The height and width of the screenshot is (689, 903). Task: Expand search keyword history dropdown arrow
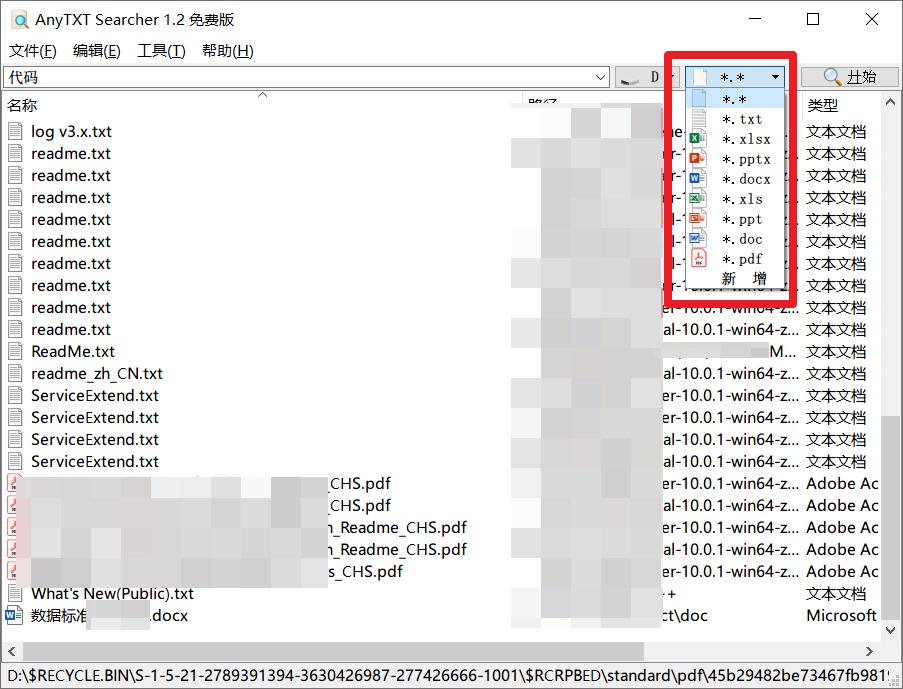pos(601,77)
